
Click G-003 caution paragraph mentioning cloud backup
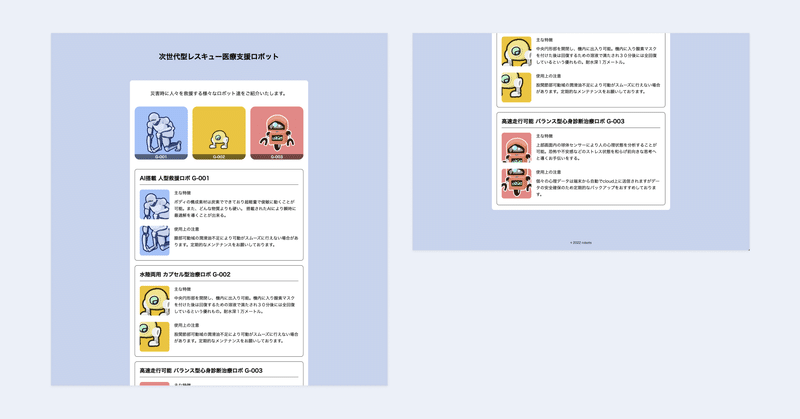click(598, 187)
